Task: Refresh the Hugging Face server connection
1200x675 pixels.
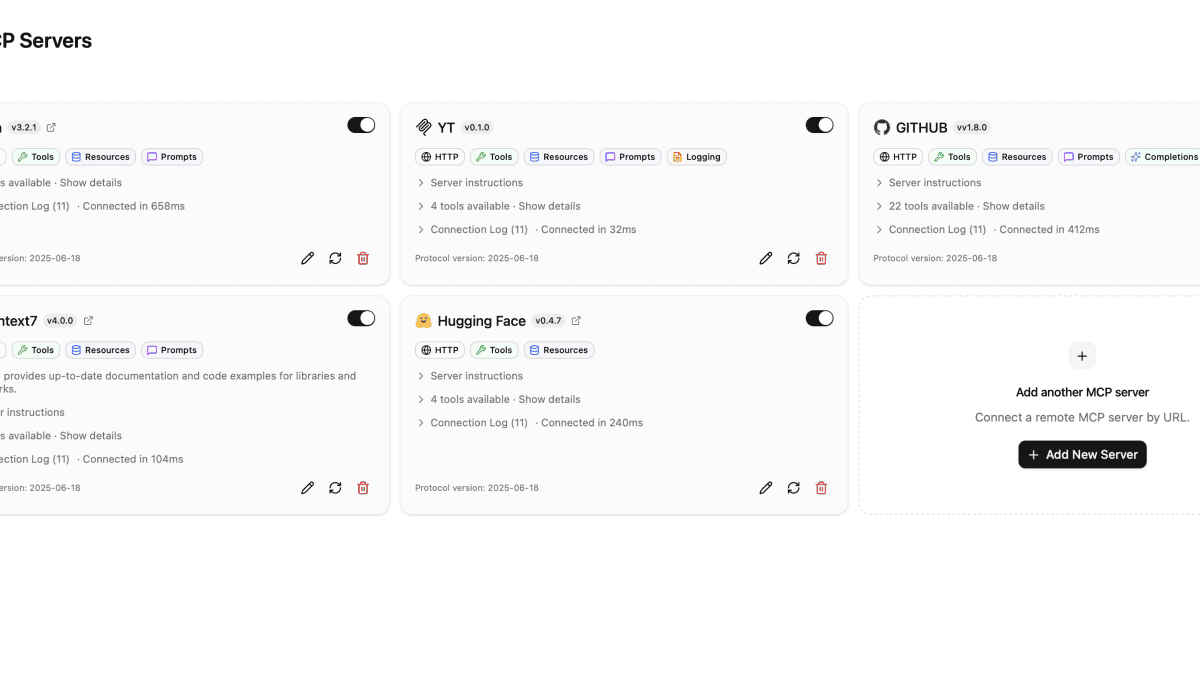Action: [x=793, y=488]
